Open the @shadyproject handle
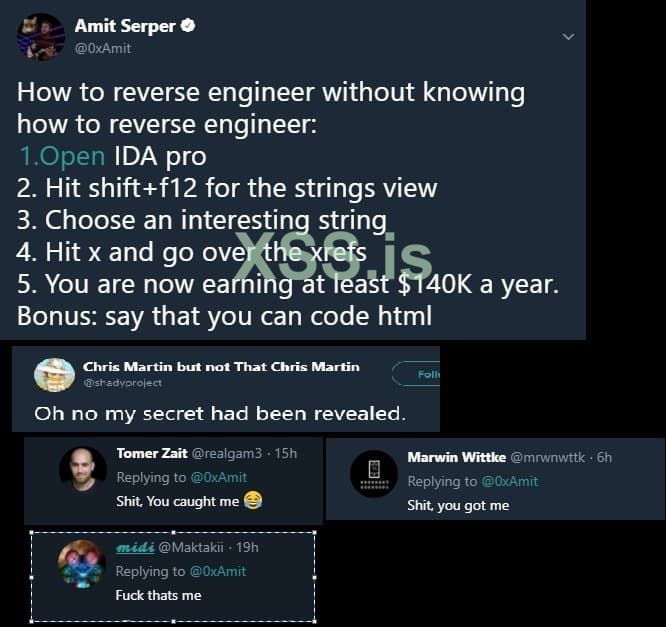 coord(122,383)
